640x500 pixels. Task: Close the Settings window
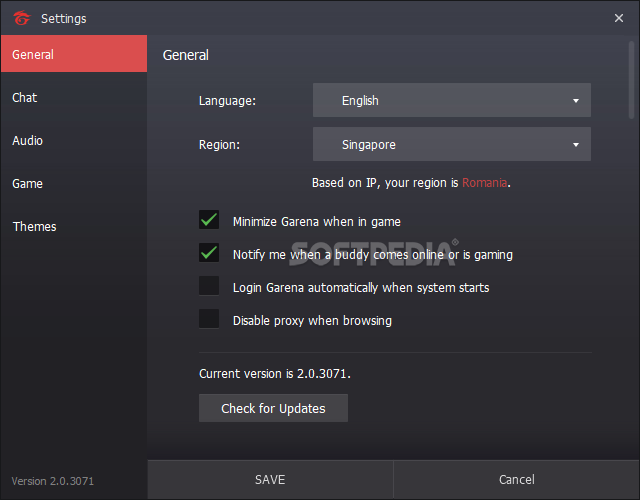pos(619,18)
